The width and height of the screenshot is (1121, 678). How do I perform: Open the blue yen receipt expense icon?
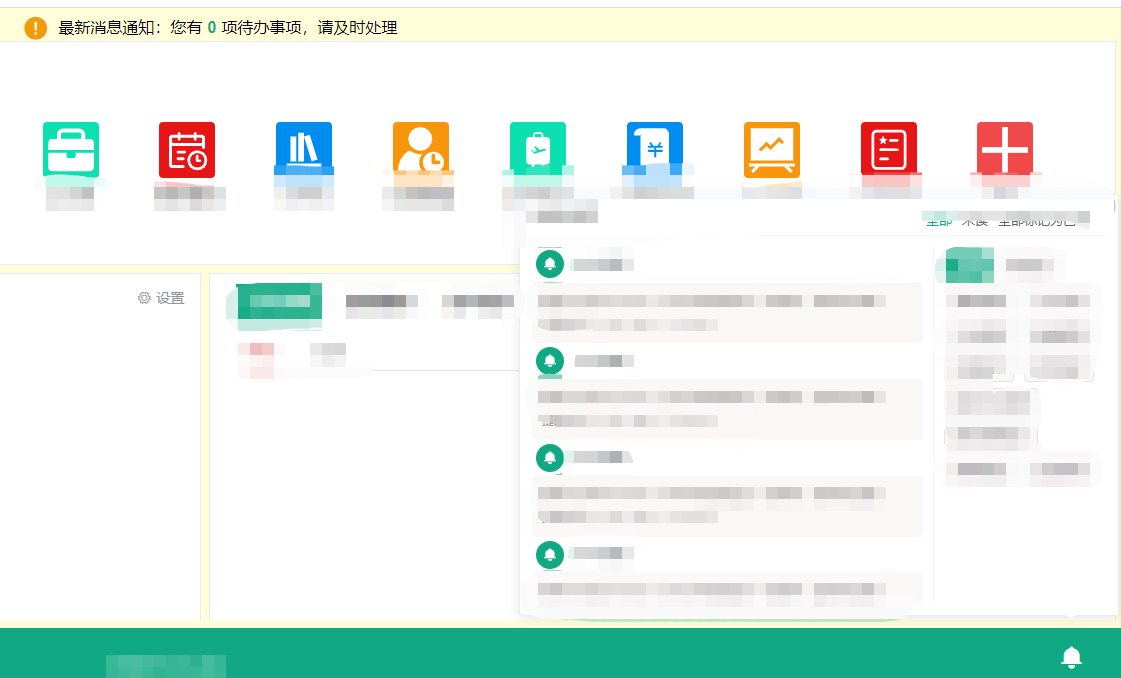point(655,149)
